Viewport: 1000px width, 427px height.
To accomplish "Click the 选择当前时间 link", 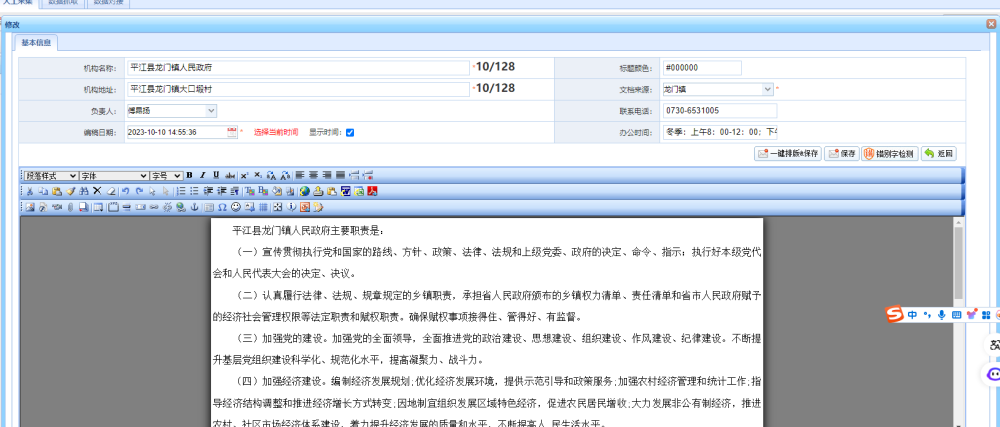I will pyautogui.click(x=275, y=132).
